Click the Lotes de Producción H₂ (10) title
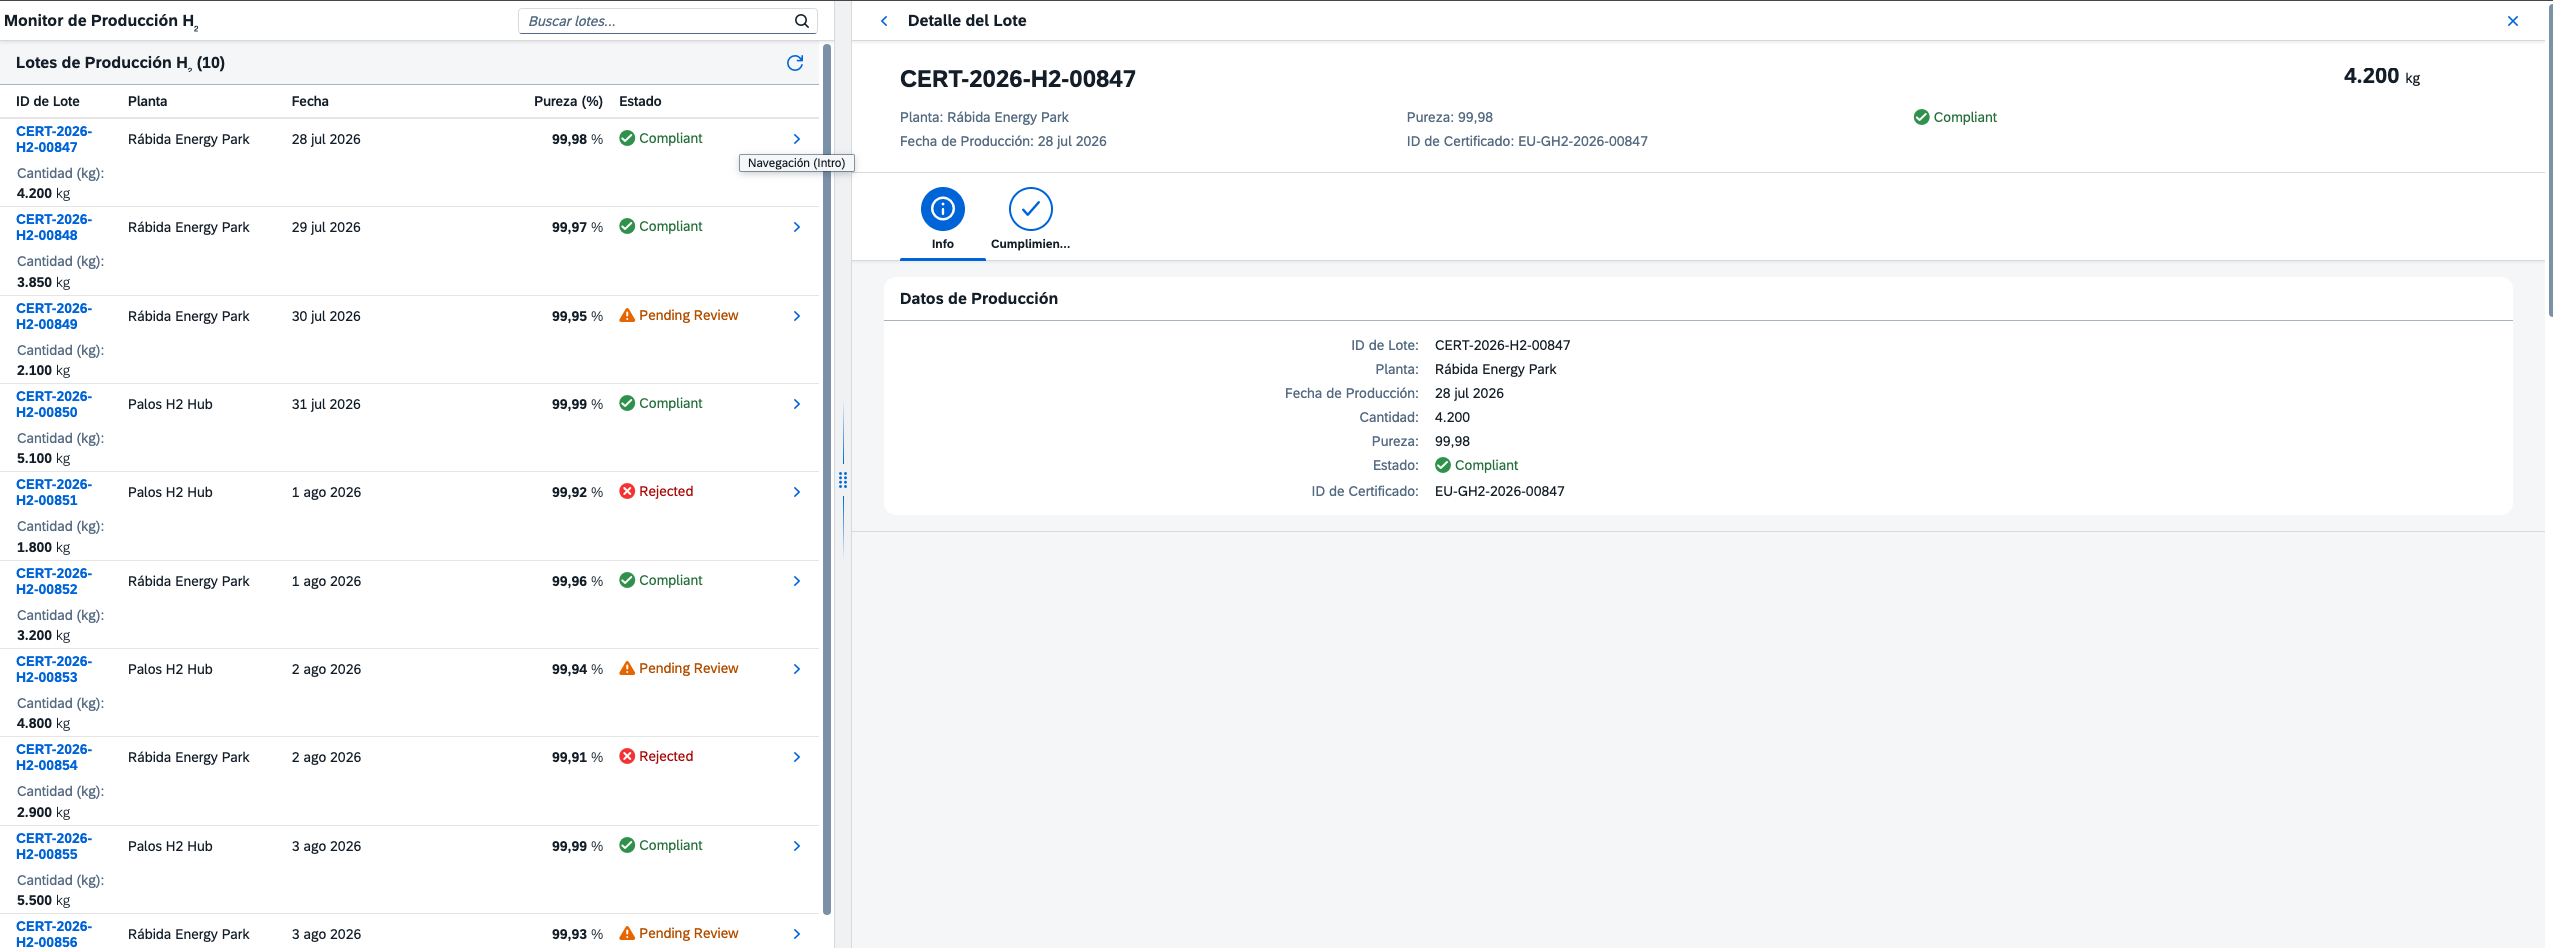Screen dimensions: 2553x948 120,63
